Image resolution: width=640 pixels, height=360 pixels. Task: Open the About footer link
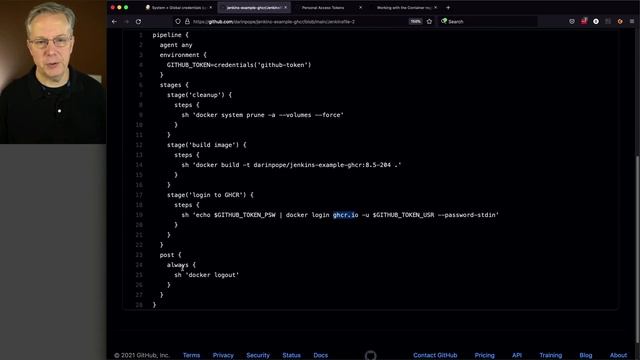pyautogui.click(x=618, y=356)
